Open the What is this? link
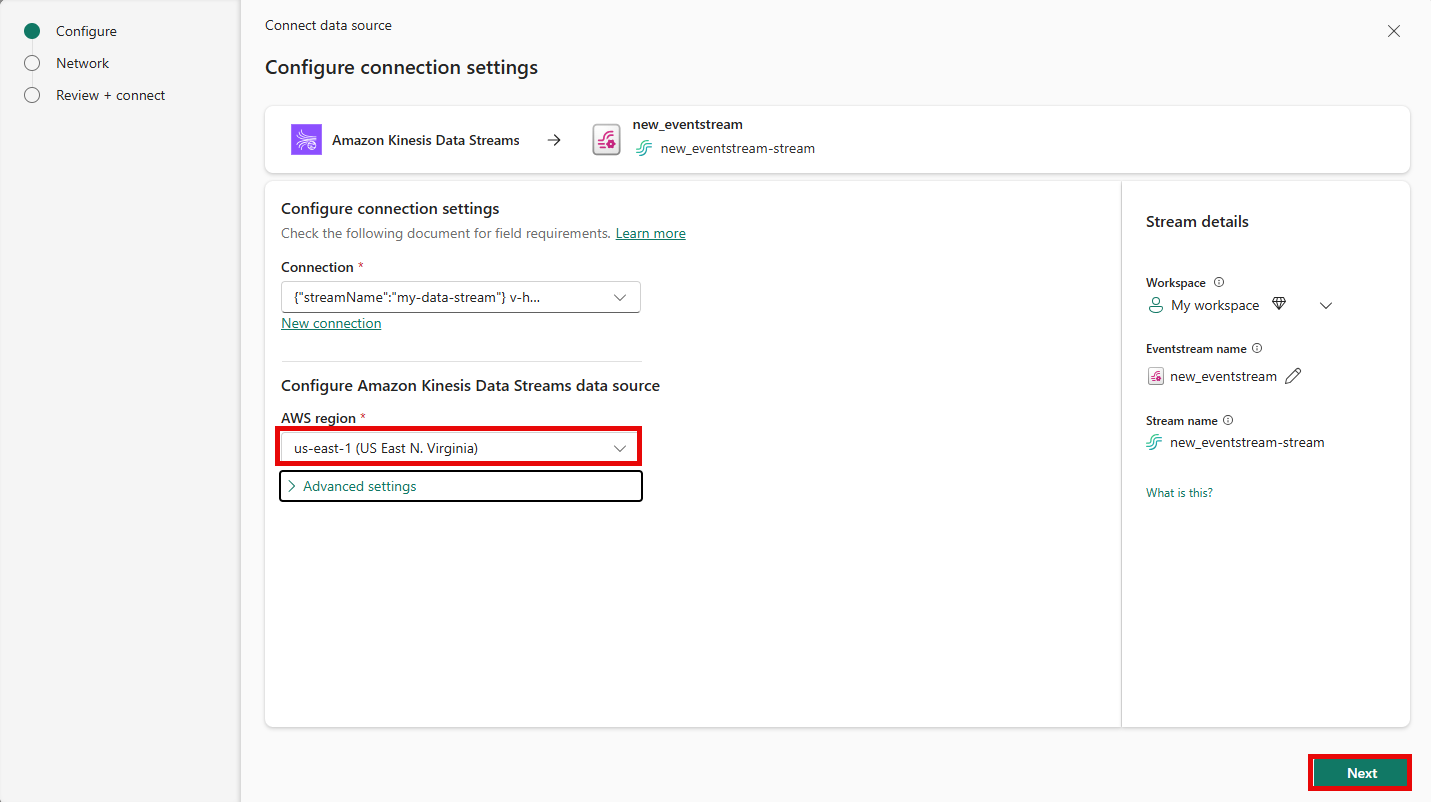Viewport: 1431px width, 802px height. [1179, 493]
